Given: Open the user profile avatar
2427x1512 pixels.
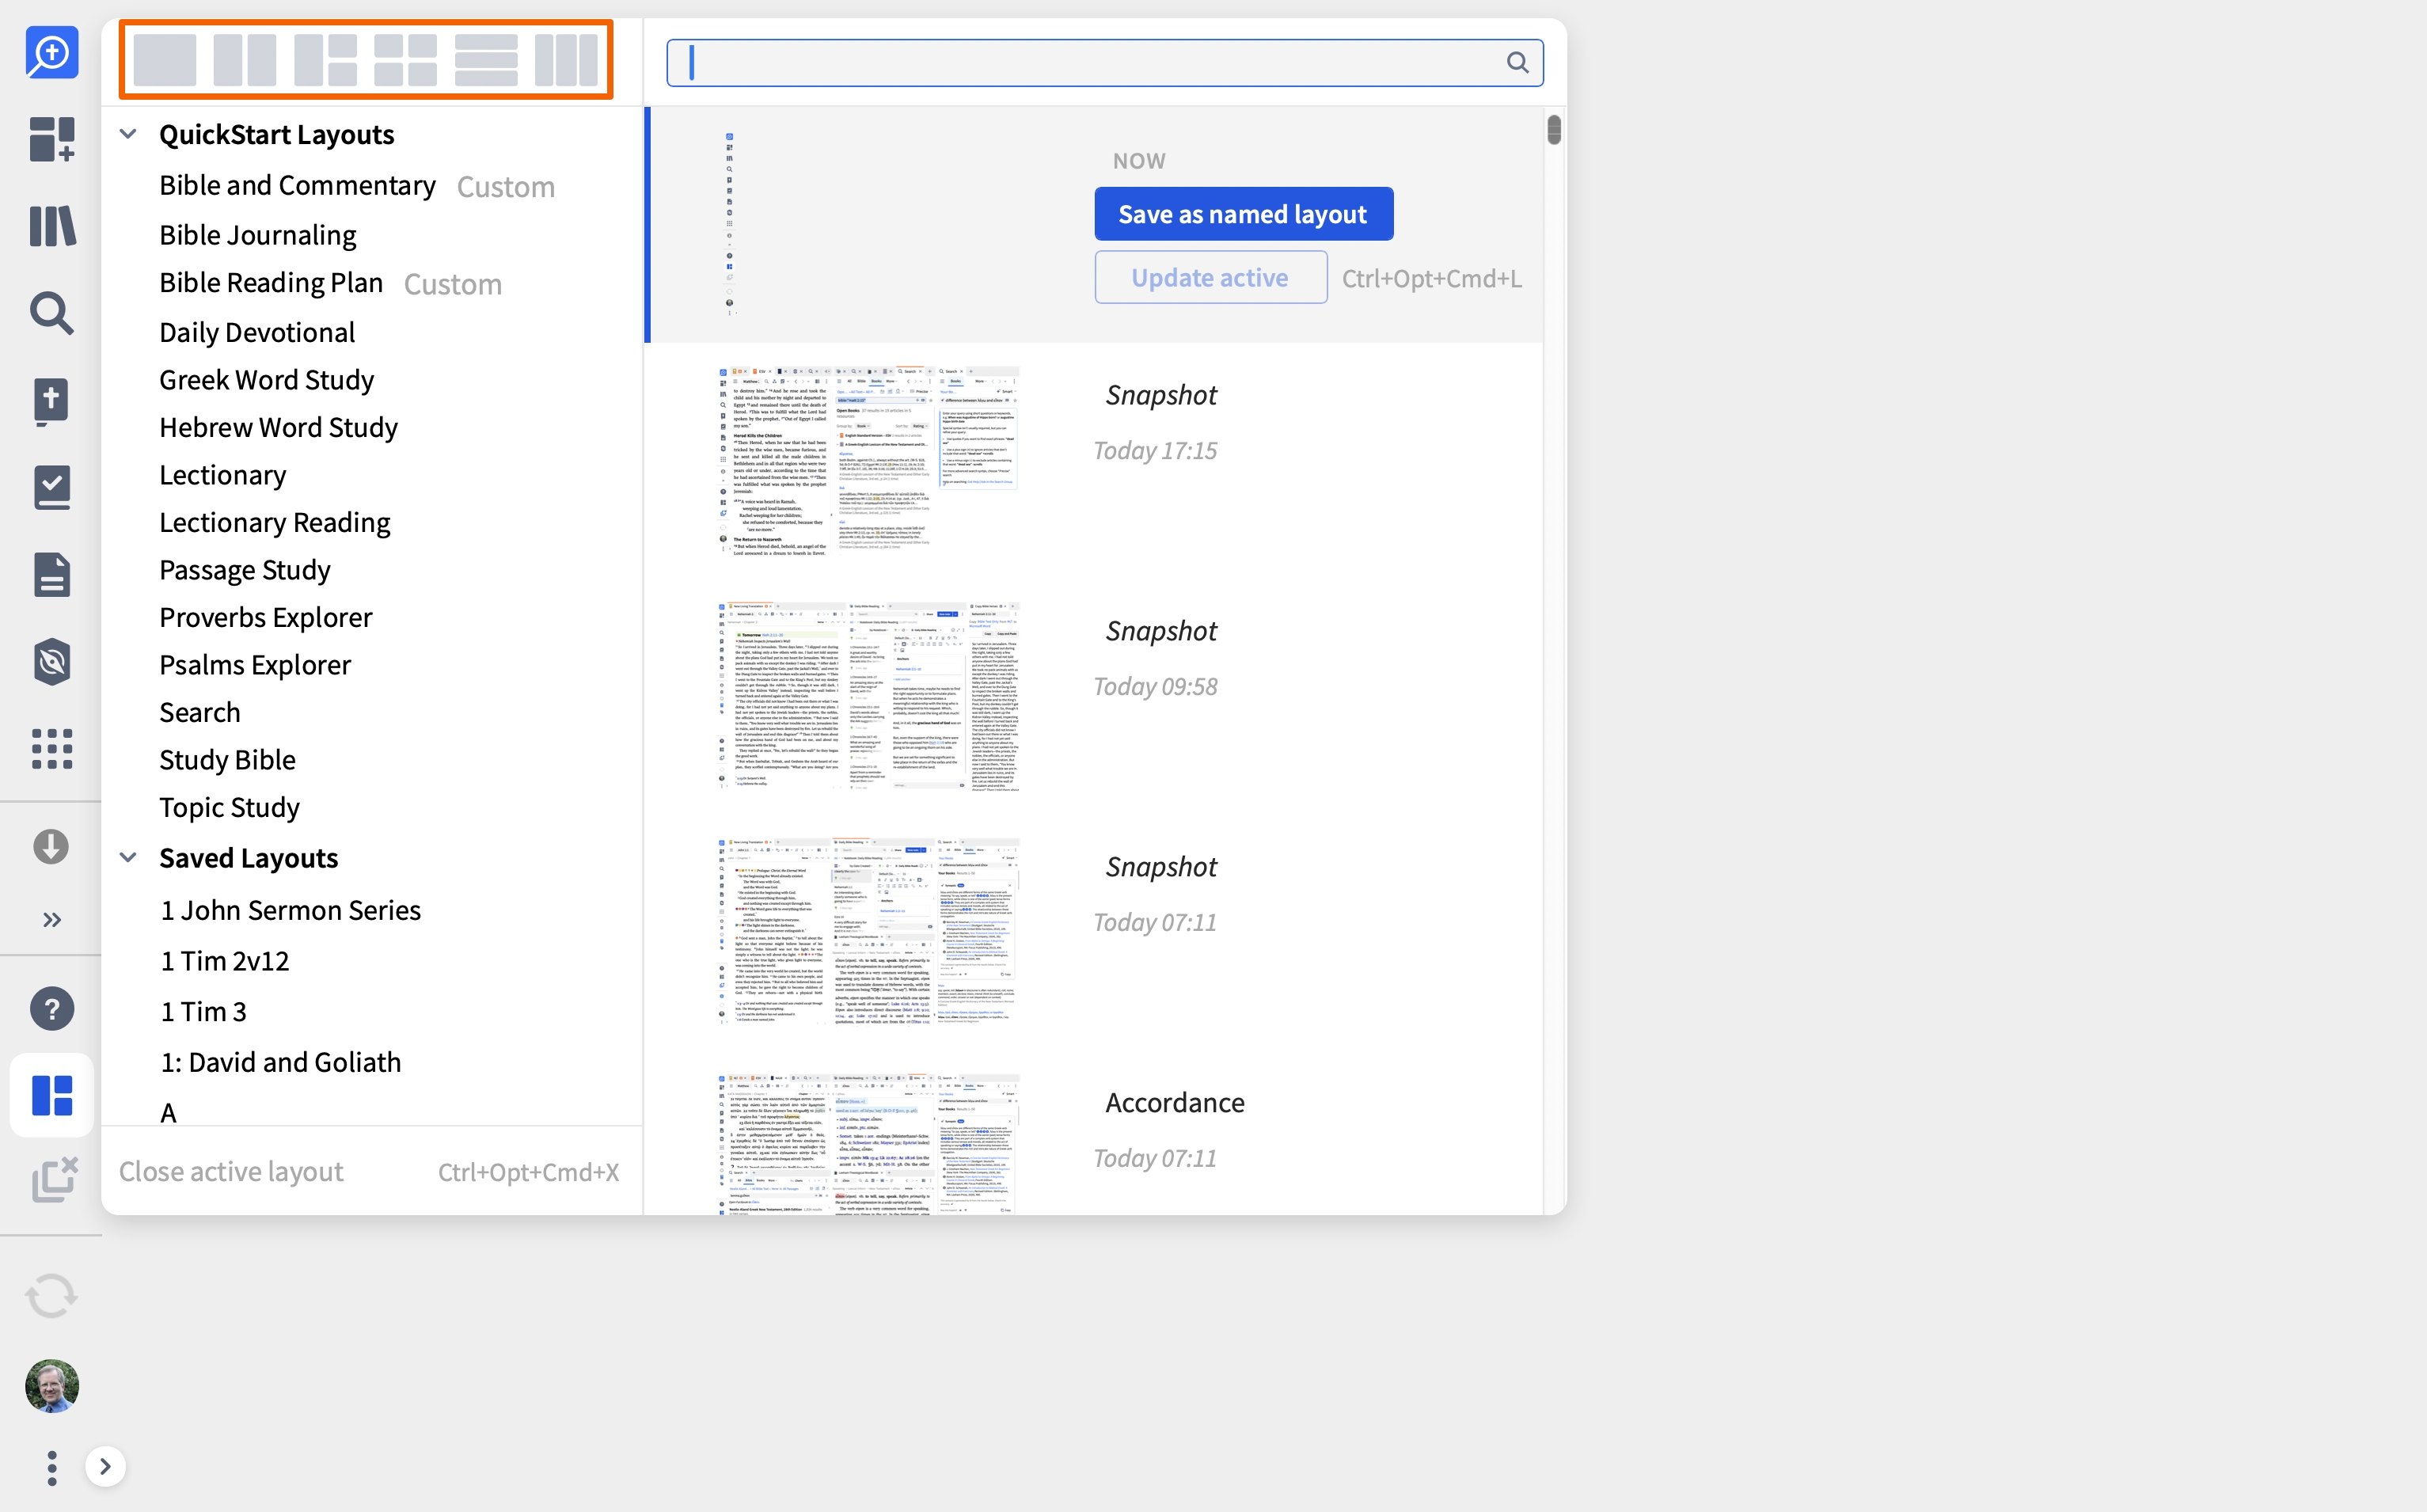Looking at the screenshot, I should (51, 1385).
